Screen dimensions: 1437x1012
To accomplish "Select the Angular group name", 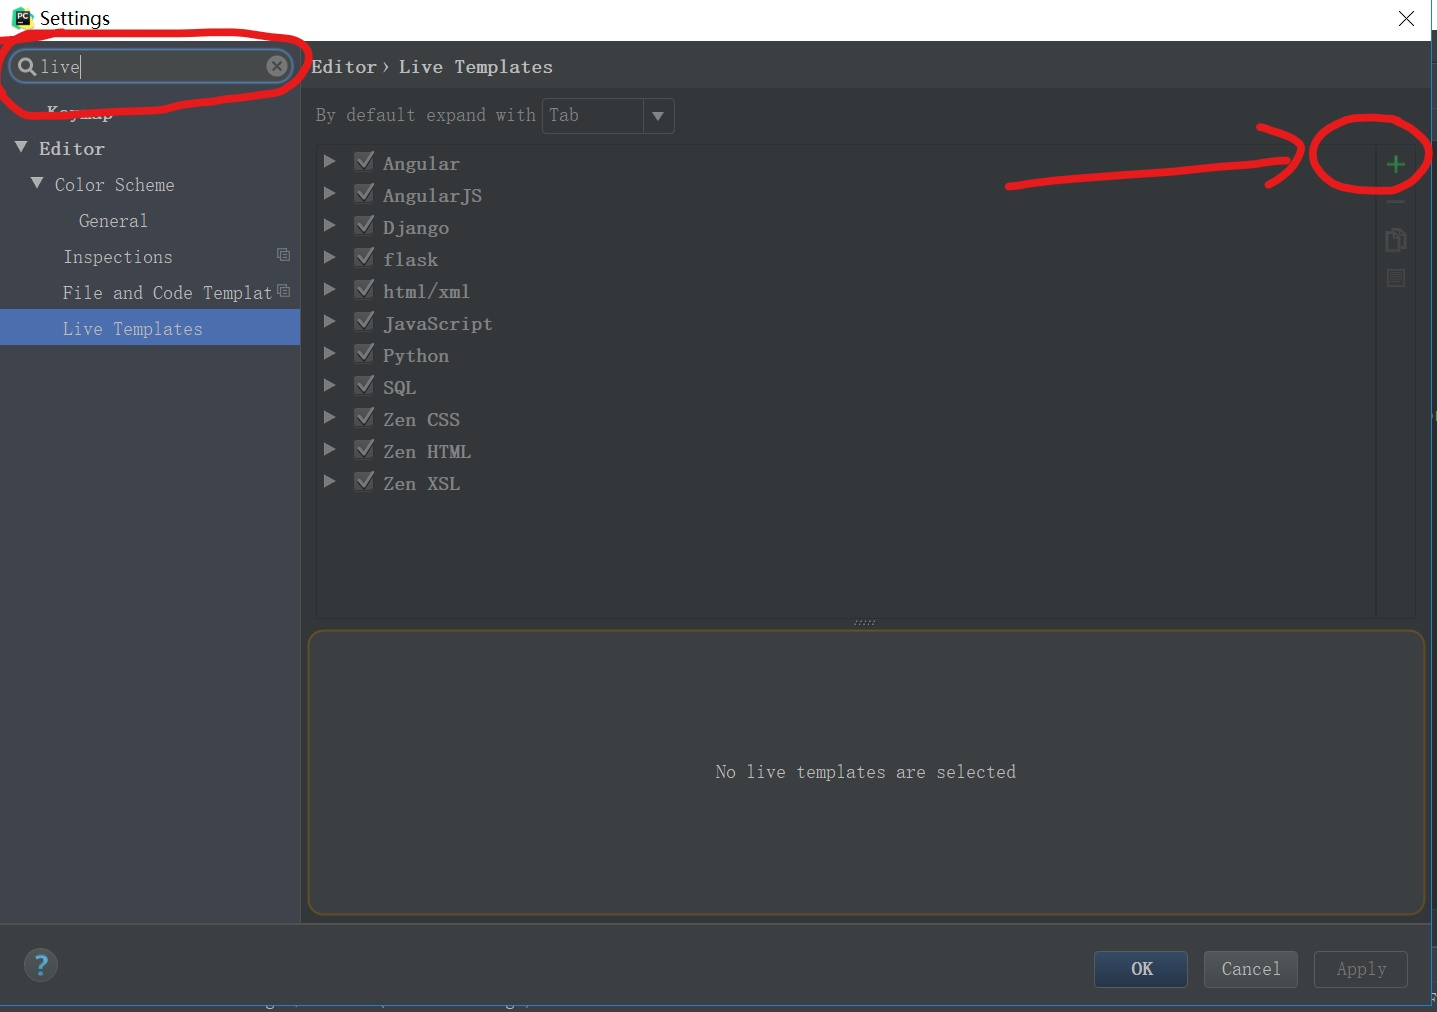I will [421, 164].
